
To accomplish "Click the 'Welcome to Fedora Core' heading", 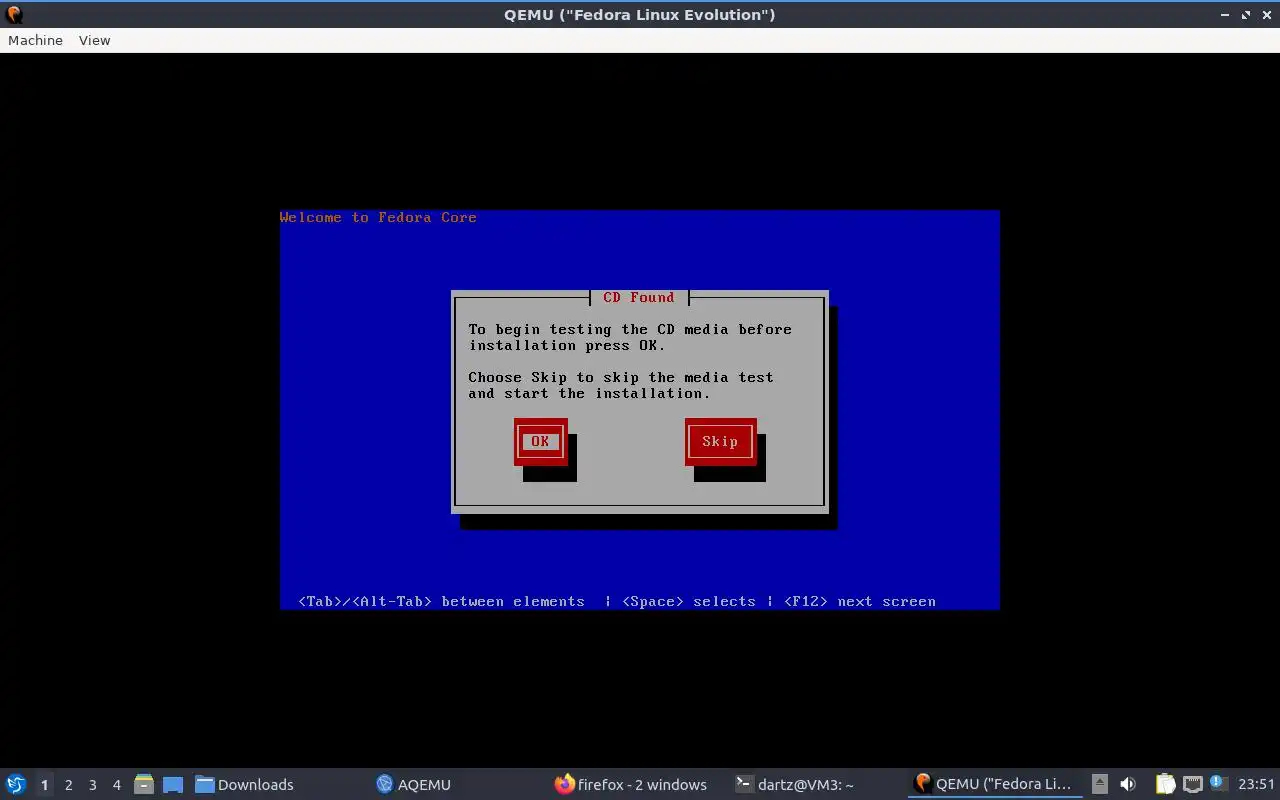I will 378,217.
